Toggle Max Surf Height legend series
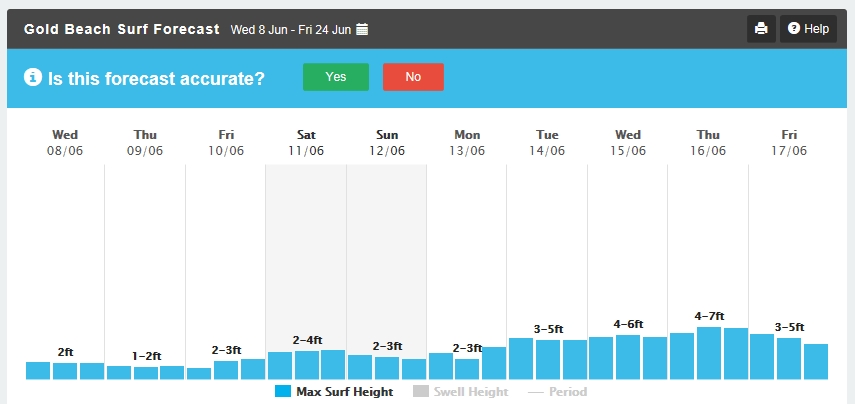This screenshot has height=404, width=855. tap(333, 392)
